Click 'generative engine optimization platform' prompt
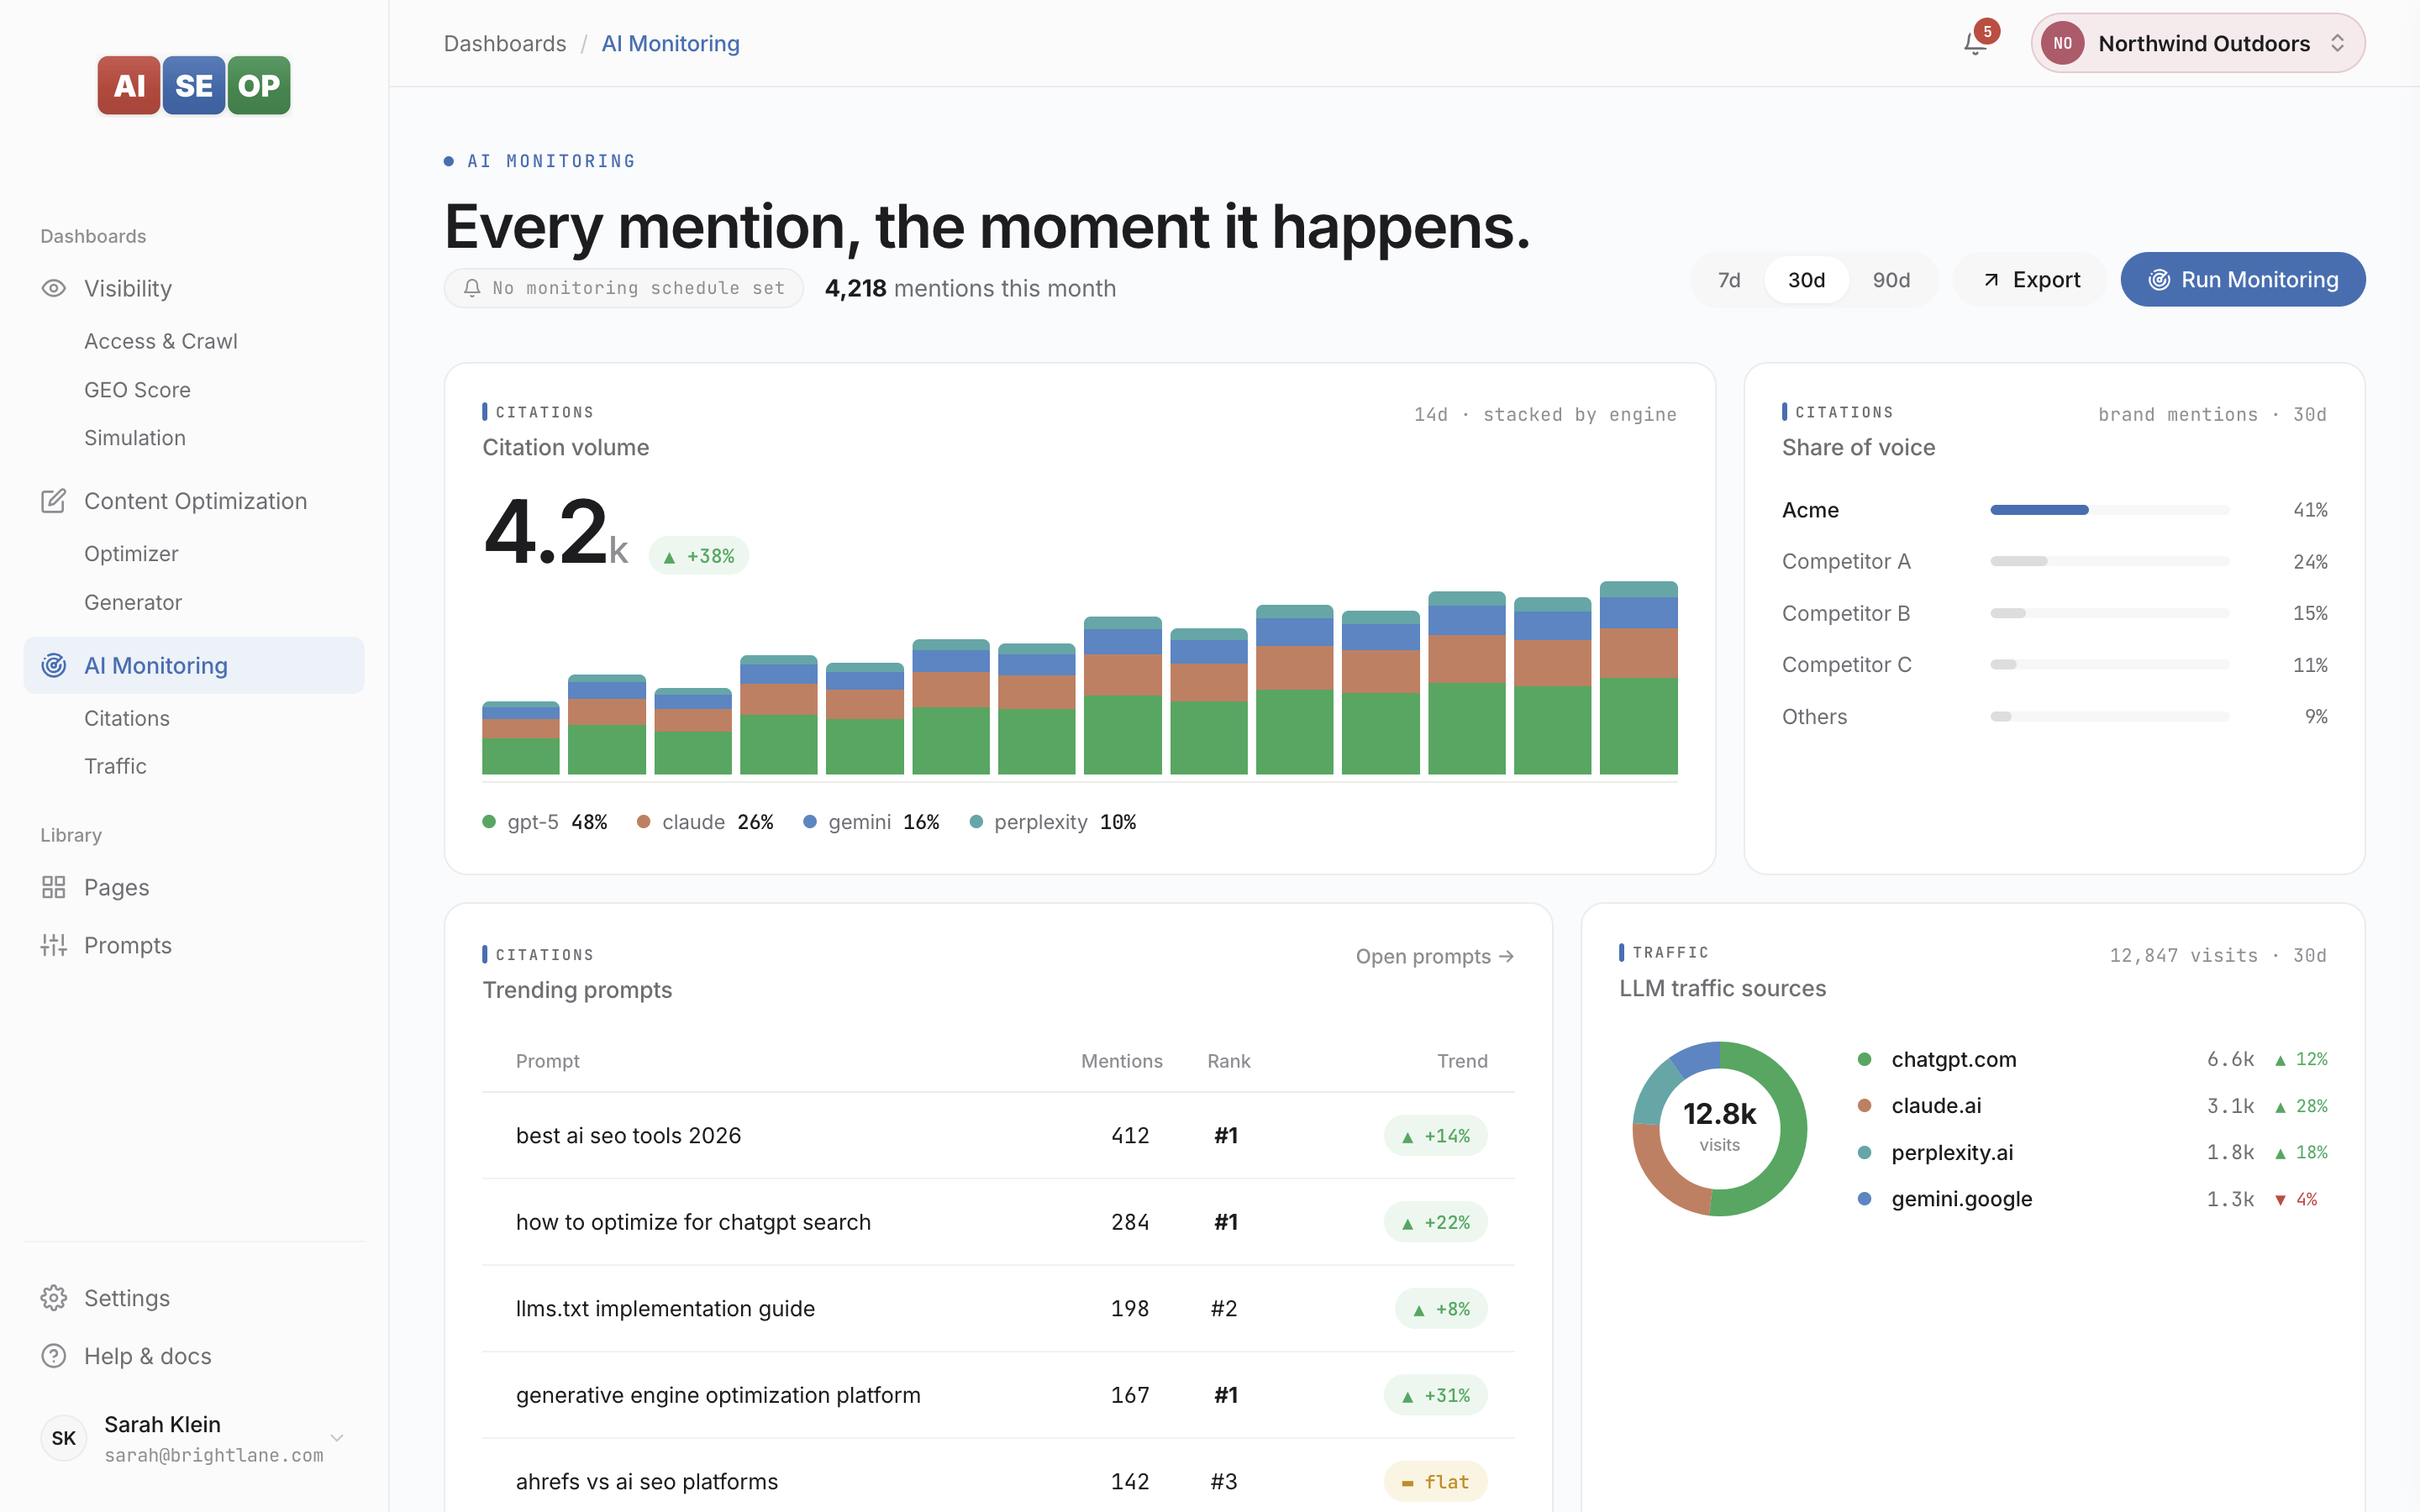Image resolution: width=2420 pixels, height=1512 pixels. [718, 1395]
